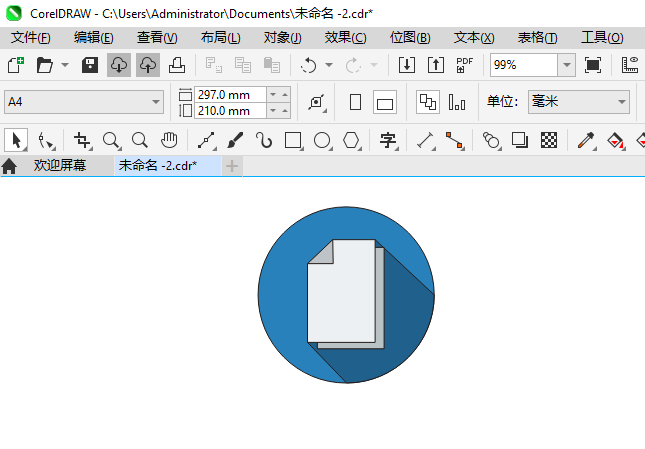The width and height of the screenshot is (645, 449).
Task: Open the units dropdown showing 毫米
Action: [620, 102]
